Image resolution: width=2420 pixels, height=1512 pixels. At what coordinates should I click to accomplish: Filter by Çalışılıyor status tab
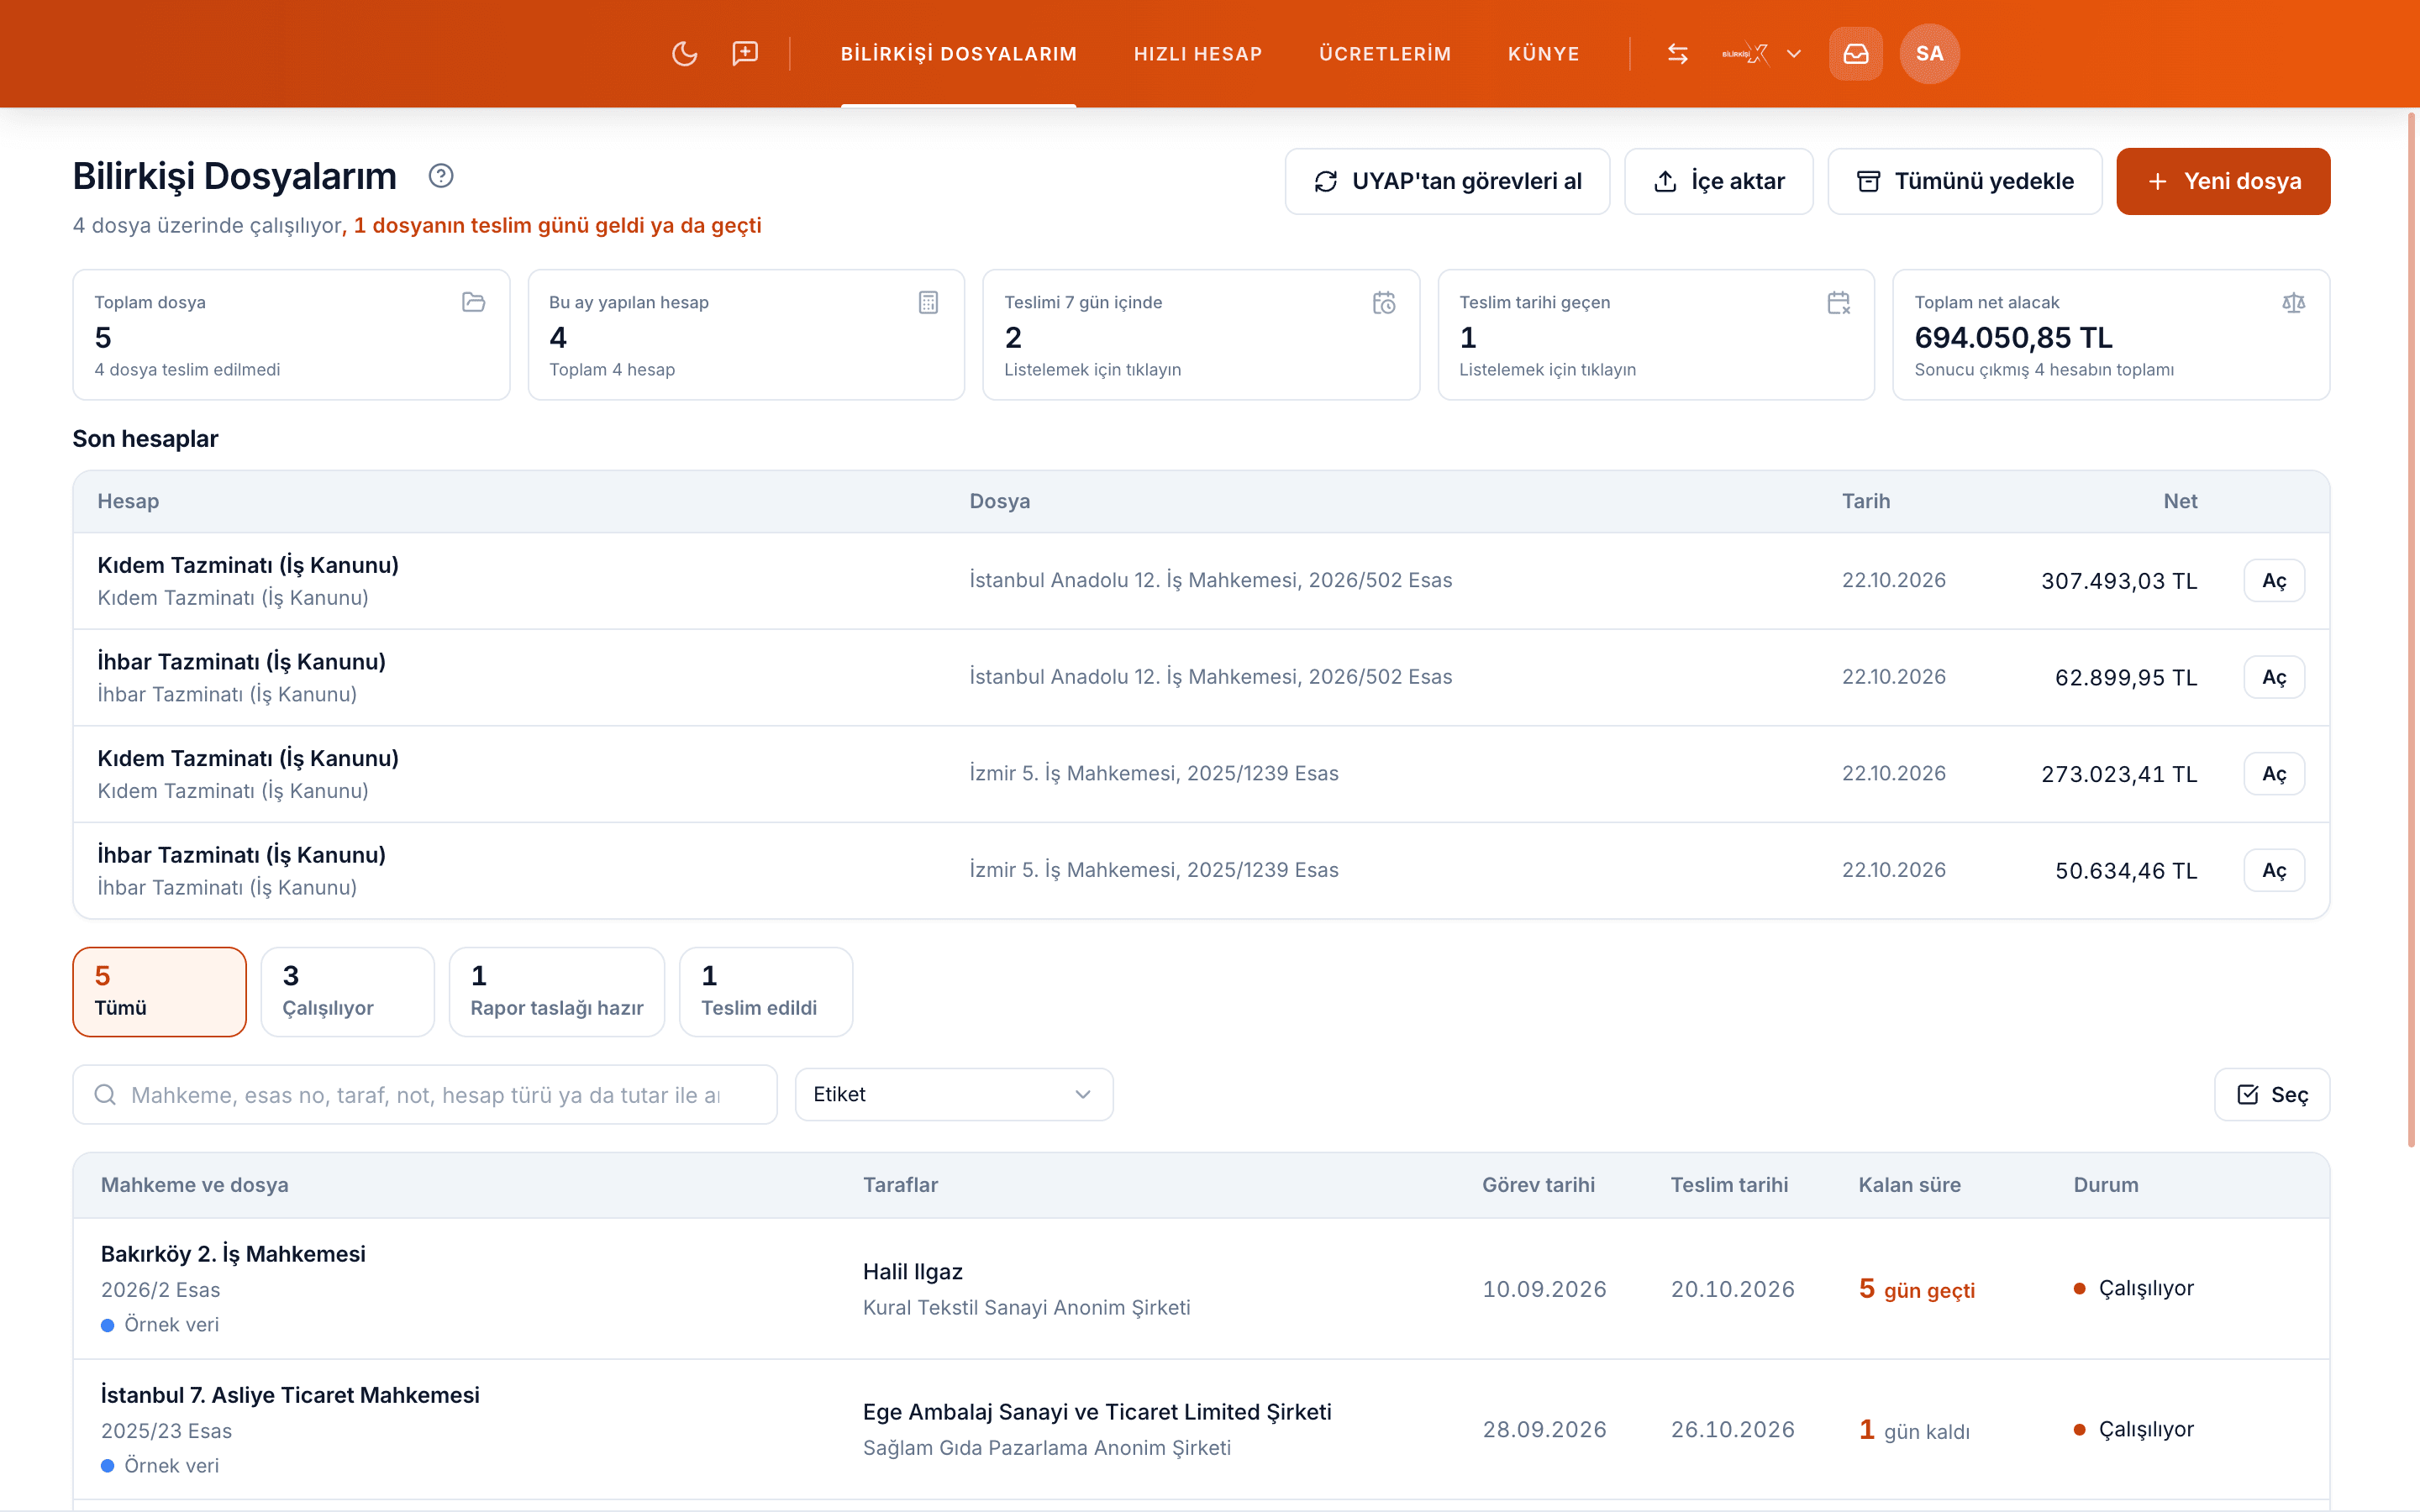click(x=348, y=991)
